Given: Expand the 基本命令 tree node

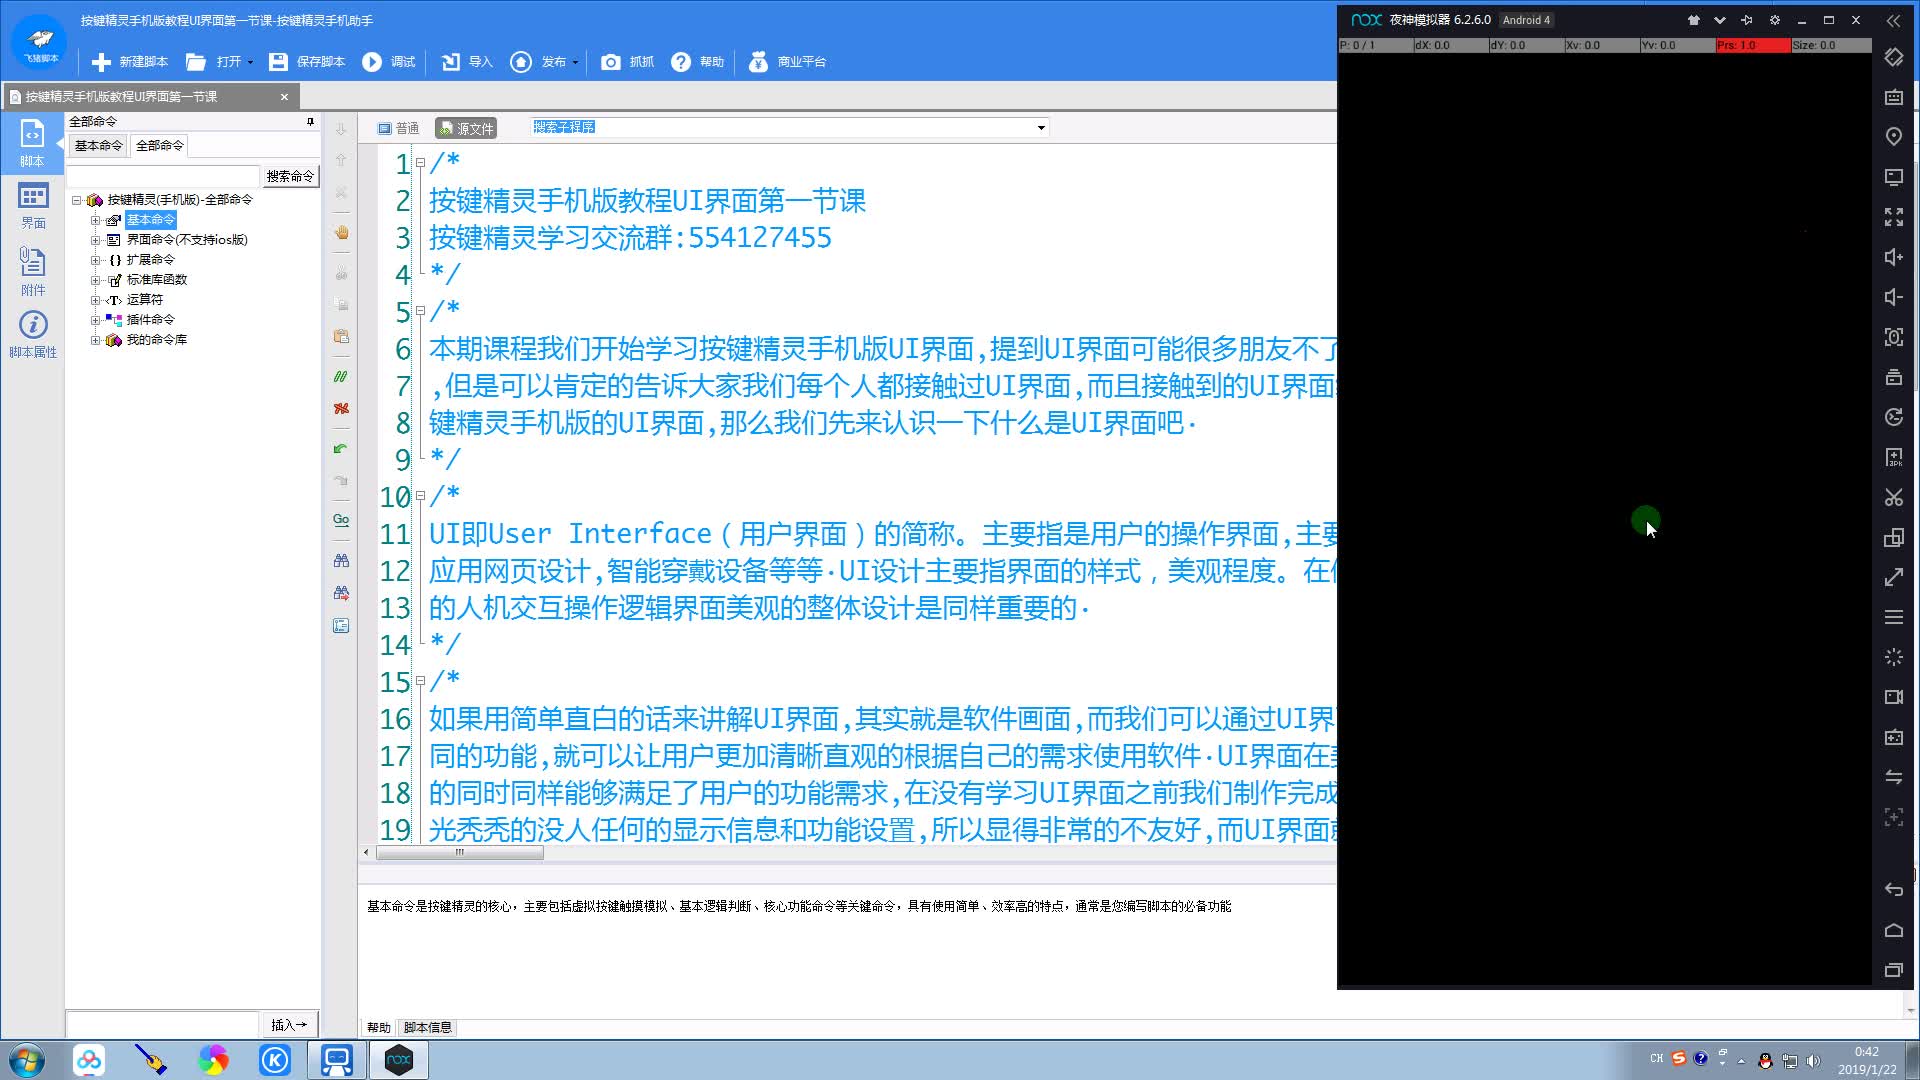Looking at the screenshot, I should (95, 220).
